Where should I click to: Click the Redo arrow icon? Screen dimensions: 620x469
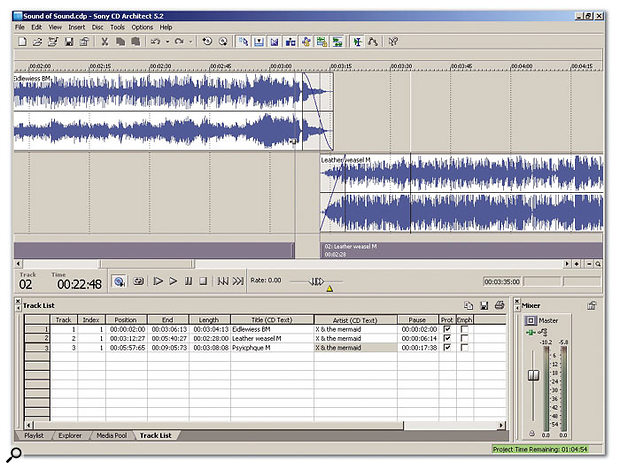coord(179,42)
